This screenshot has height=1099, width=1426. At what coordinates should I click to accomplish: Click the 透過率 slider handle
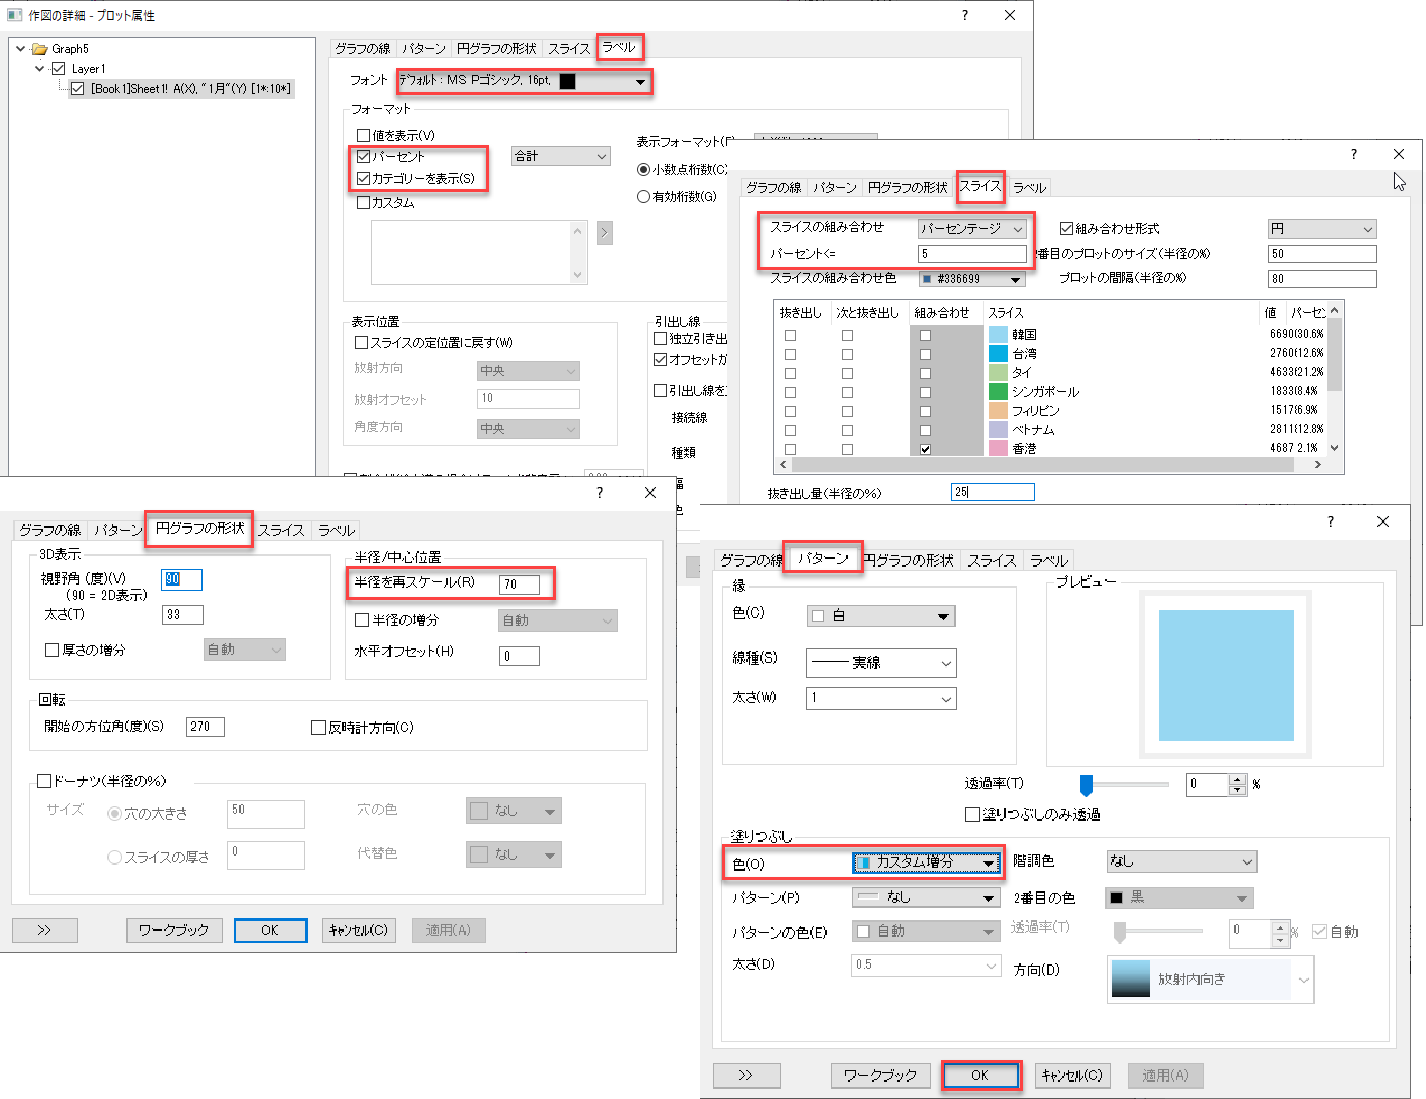pyautogui.click(x=1086, y=784)
